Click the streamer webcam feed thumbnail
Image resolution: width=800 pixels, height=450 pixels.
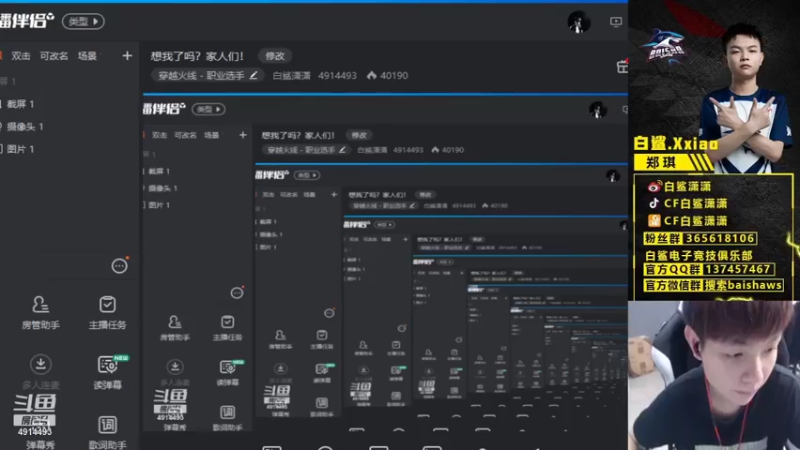714,376
